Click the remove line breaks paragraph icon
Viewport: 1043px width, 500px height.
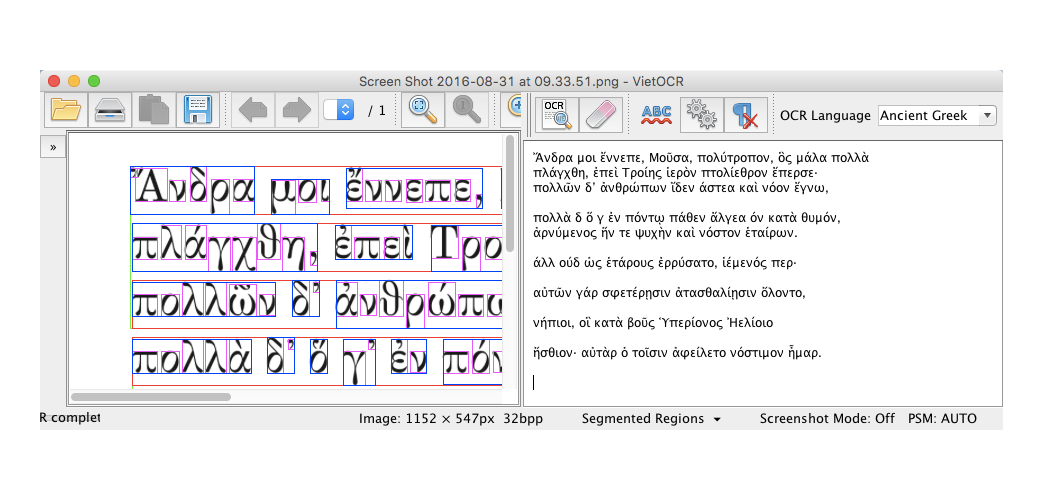coord(746,116)
